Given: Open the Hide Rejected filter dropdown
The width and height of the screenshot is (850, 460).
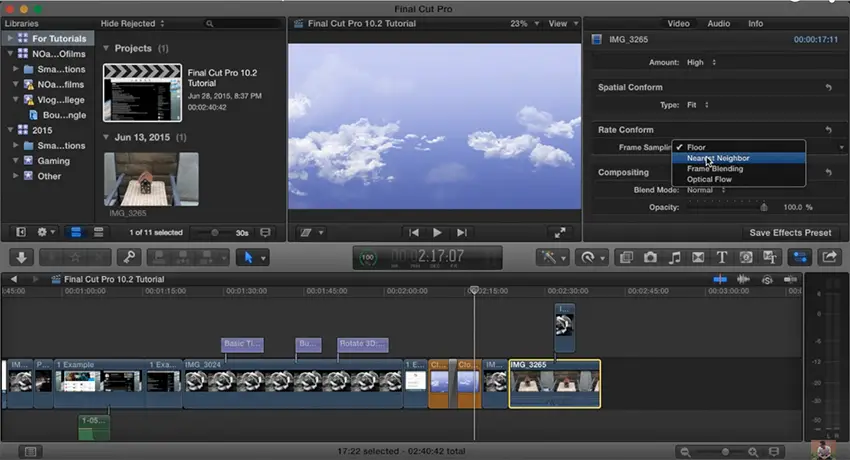Looking at the screenshot, I should tap(132, 24).
